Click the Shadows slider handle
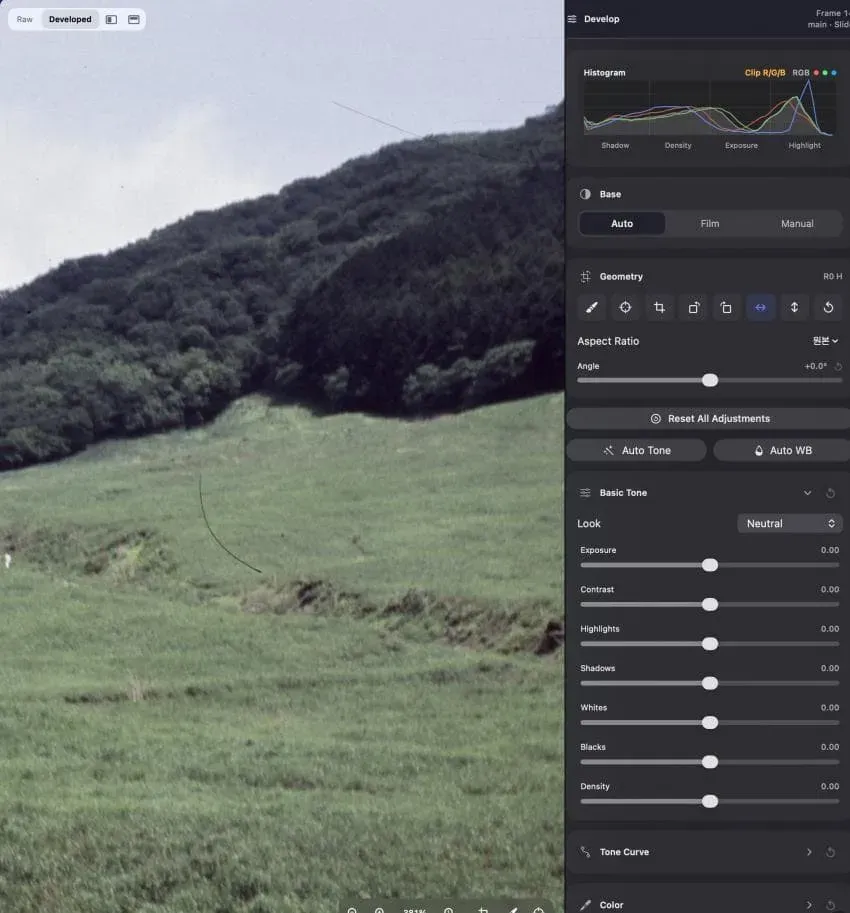This screenshot has width=850, height=913. [710, 684]
